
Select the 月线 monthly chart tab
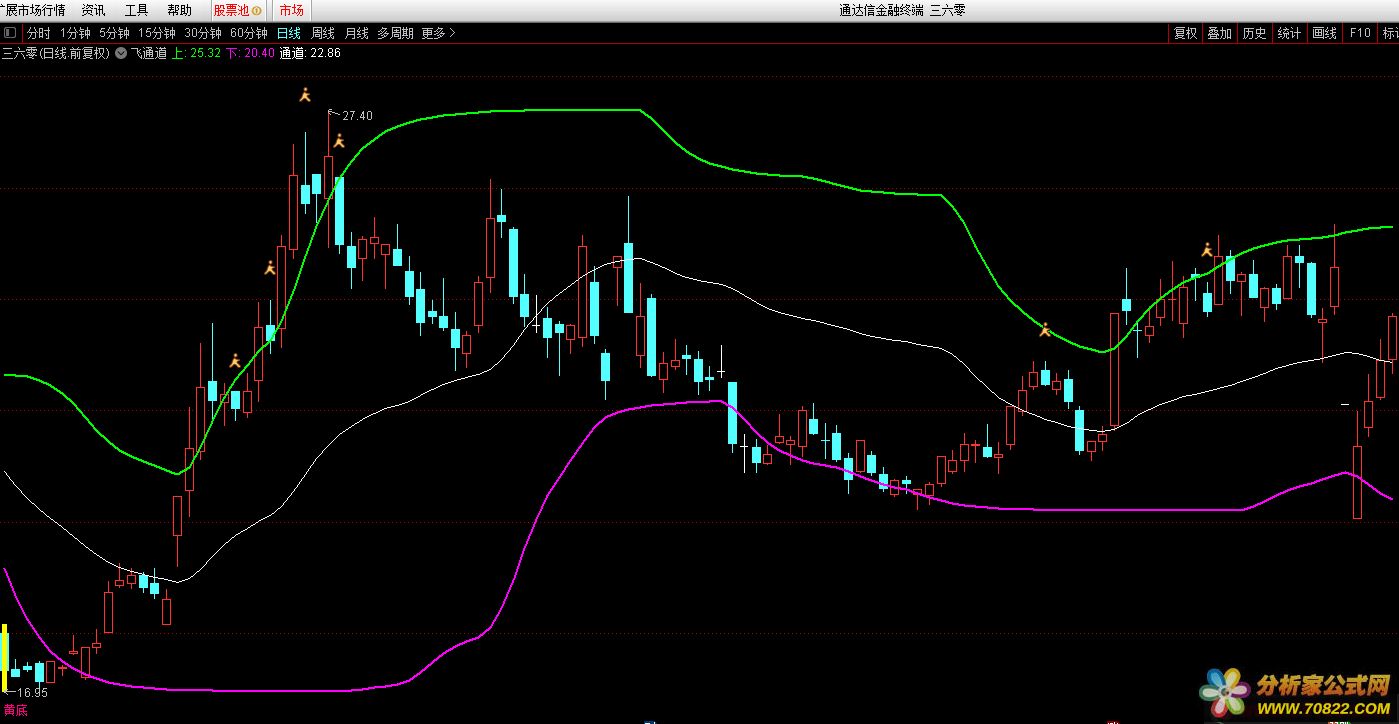coord(357,33)
